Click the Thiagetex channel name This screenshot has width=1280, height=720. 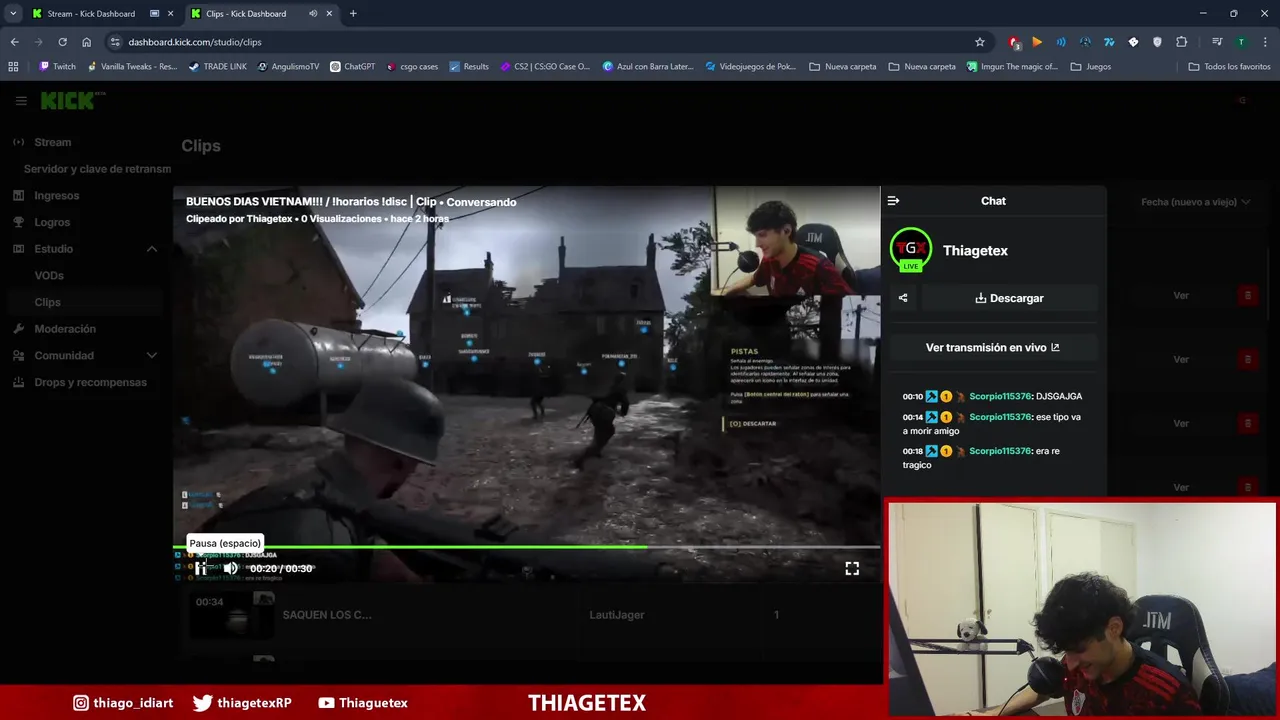[x=975, y=251]
